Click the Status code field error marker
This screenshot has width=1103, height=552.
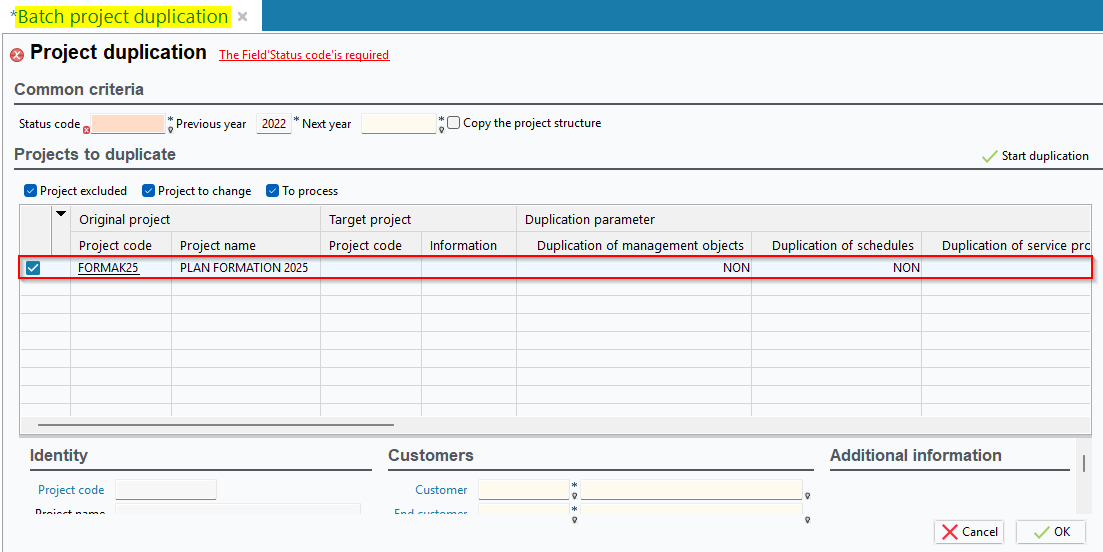coord(87,130)
